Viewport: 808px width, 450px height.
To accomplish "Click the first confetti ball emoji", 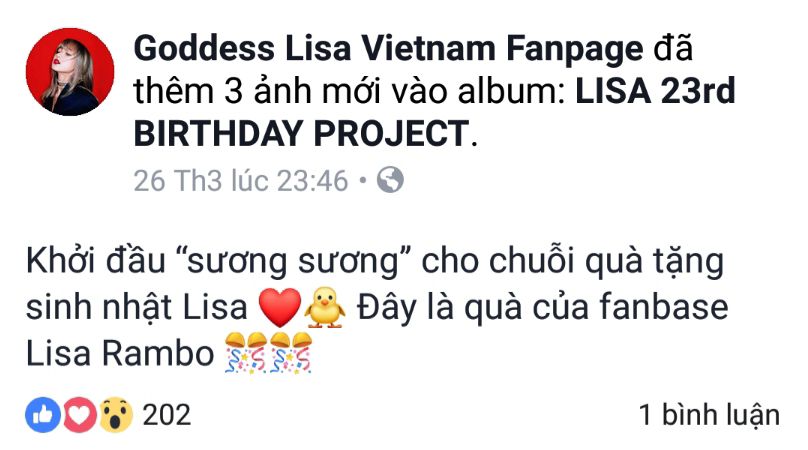I will [246, 353].
